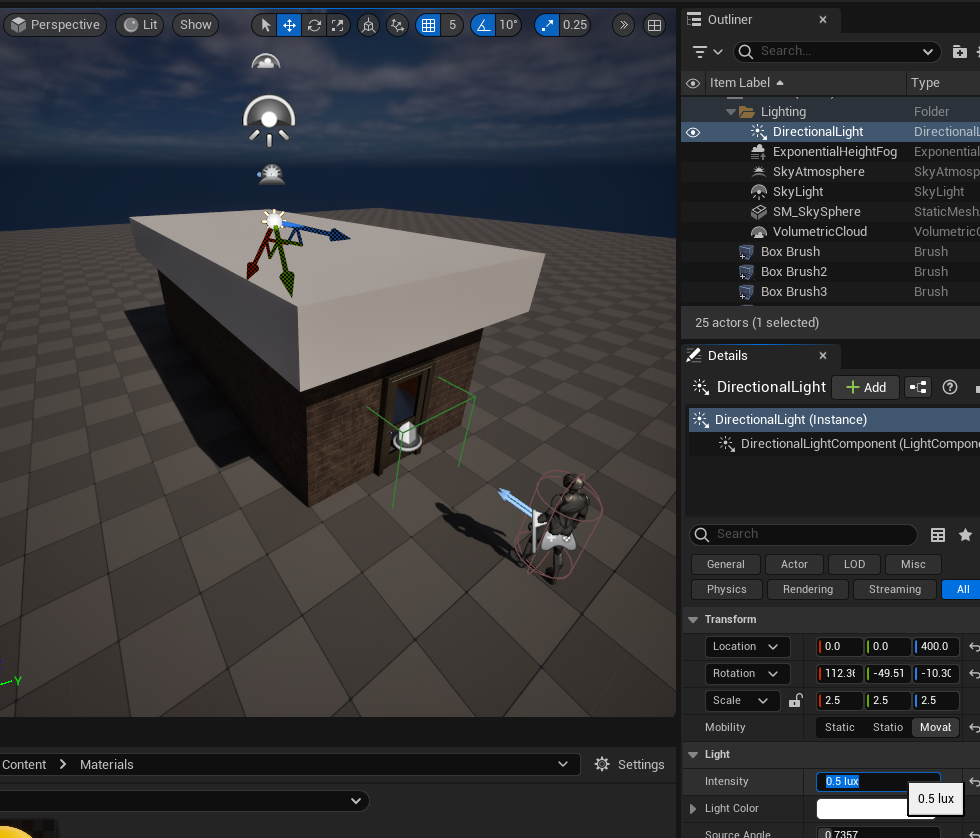Add a component with Add button
Image resolution: width=980 pixels, height=838 pixels.
[x=865, y=387]
